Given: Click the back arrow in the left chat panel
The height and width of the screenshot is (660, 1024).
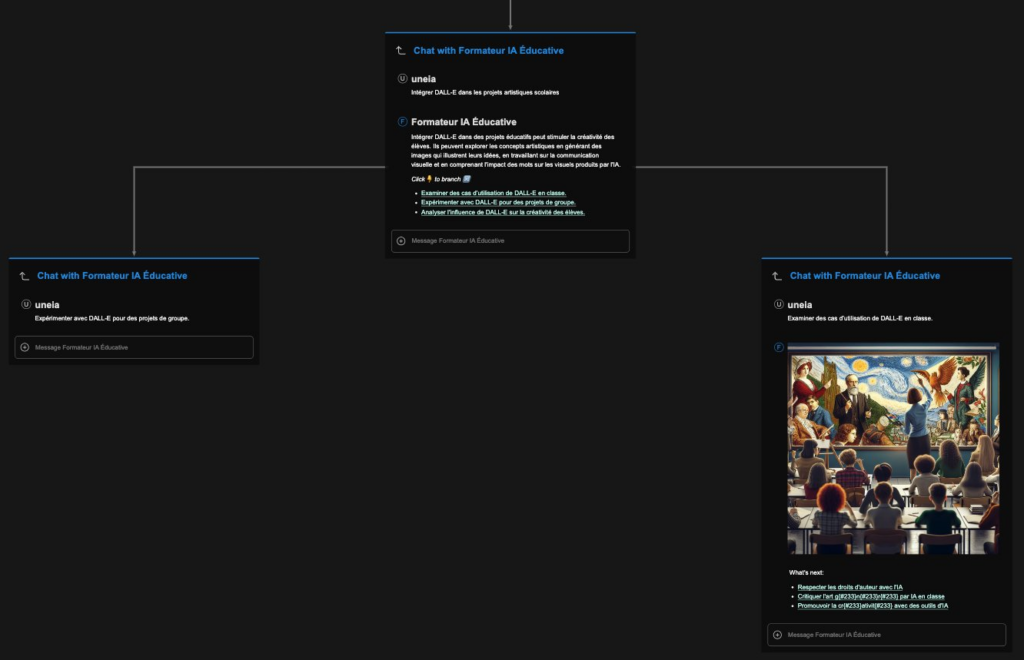Looking at the screenshot, I should [24, 276].
